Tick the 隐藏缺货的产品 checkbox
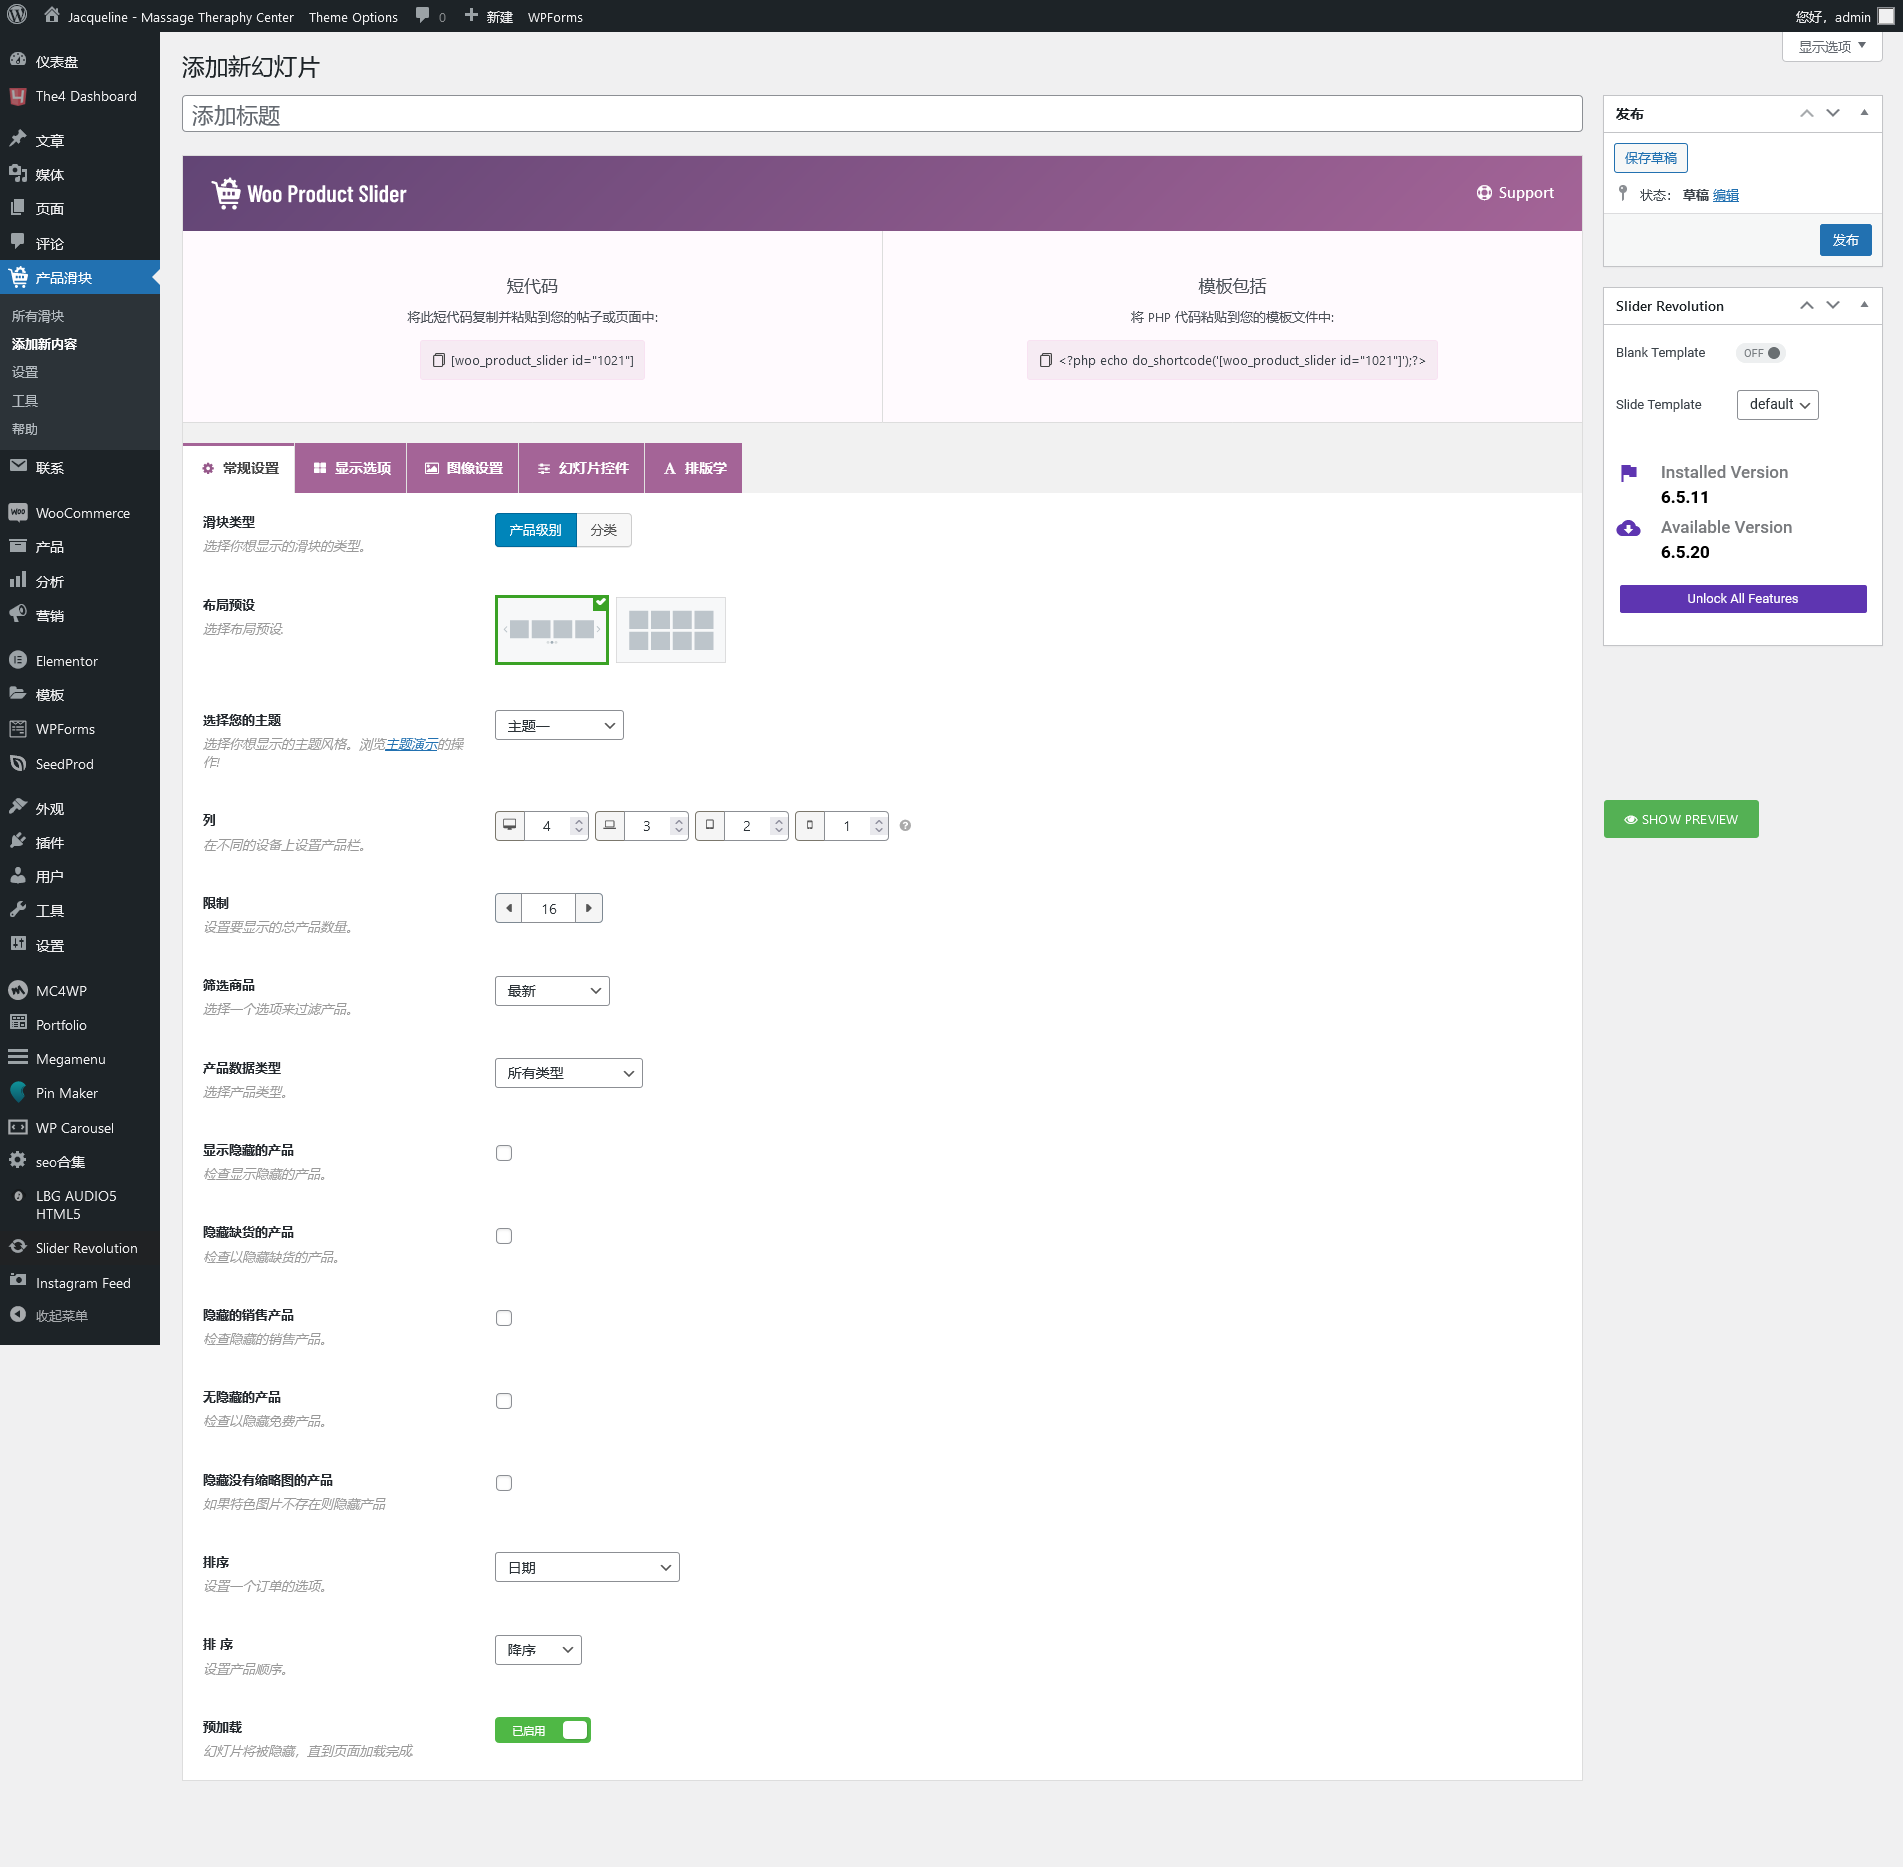This screenshot has width=1903, height=1867. 504,1236
